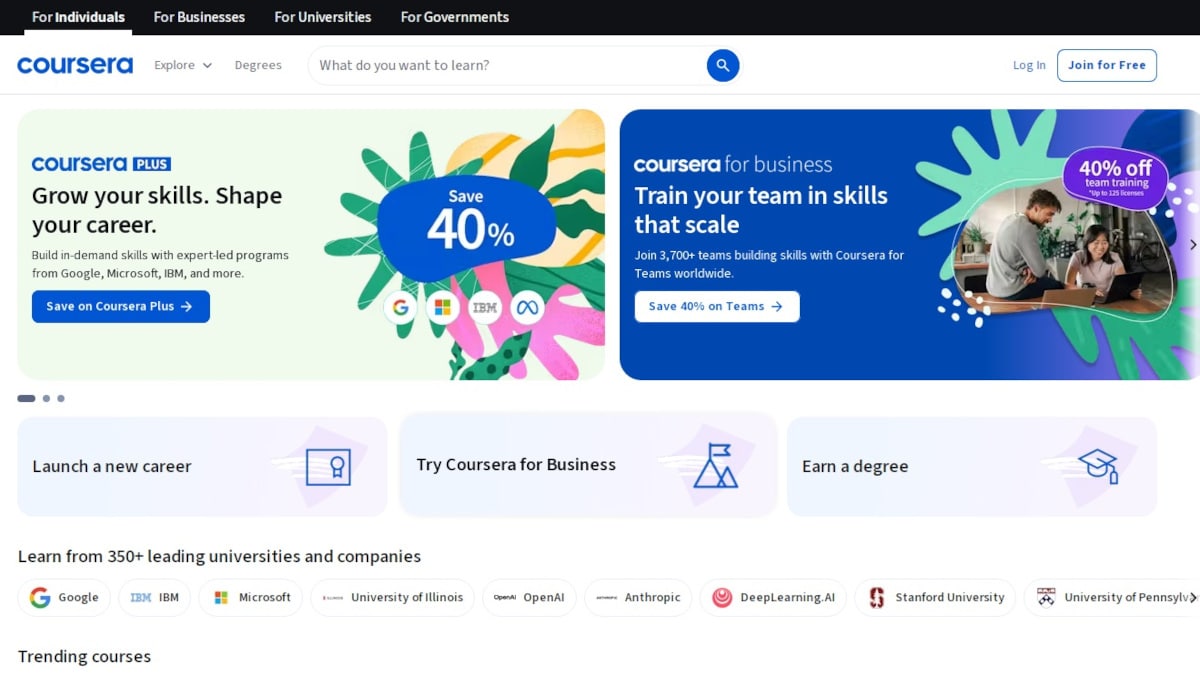Switch to the For Businesses tab
This screenshot has width=1200, height=676.
click(x=199, y=17)
